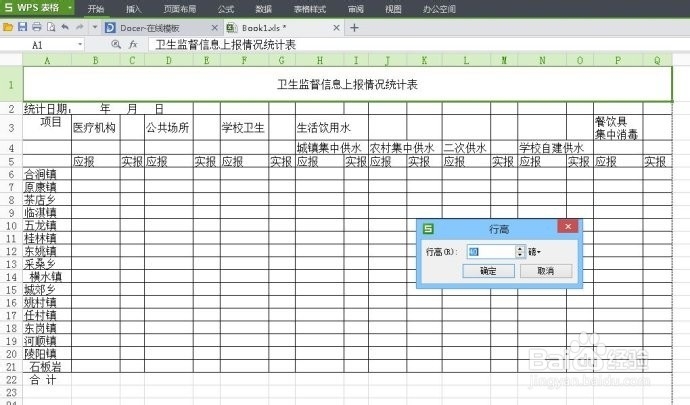
Task: Select row 10 header
Action: tap(11, 225)
